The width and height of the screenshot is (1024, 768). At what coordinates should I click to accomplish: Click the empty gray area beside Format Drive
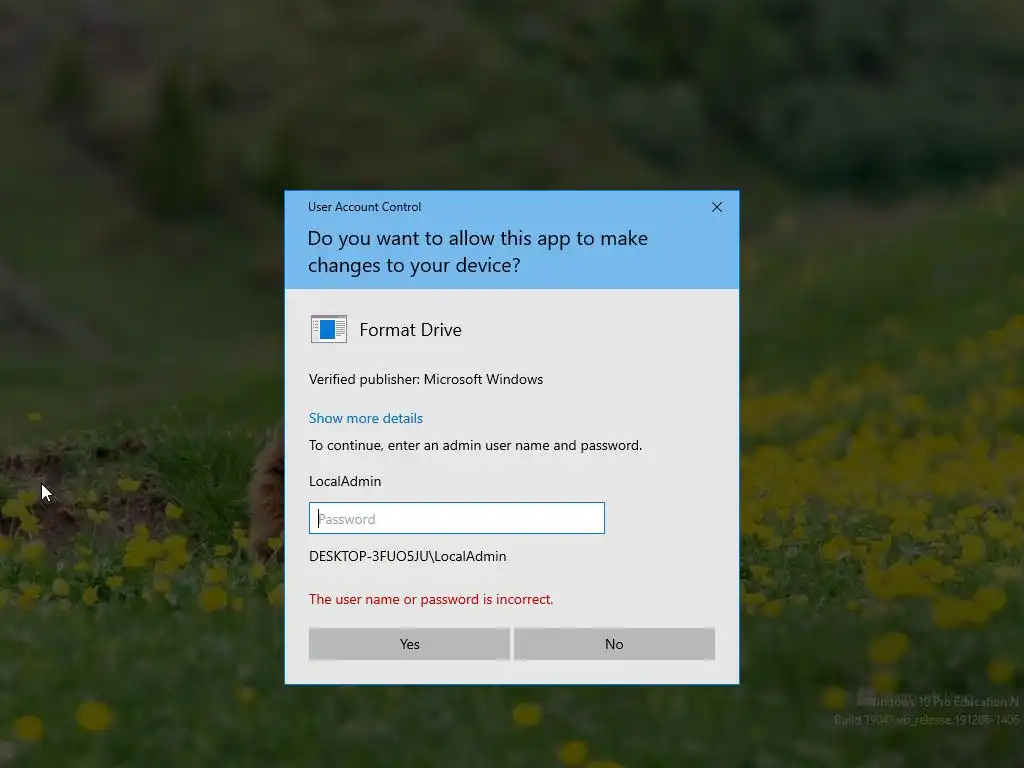(594, 330)
